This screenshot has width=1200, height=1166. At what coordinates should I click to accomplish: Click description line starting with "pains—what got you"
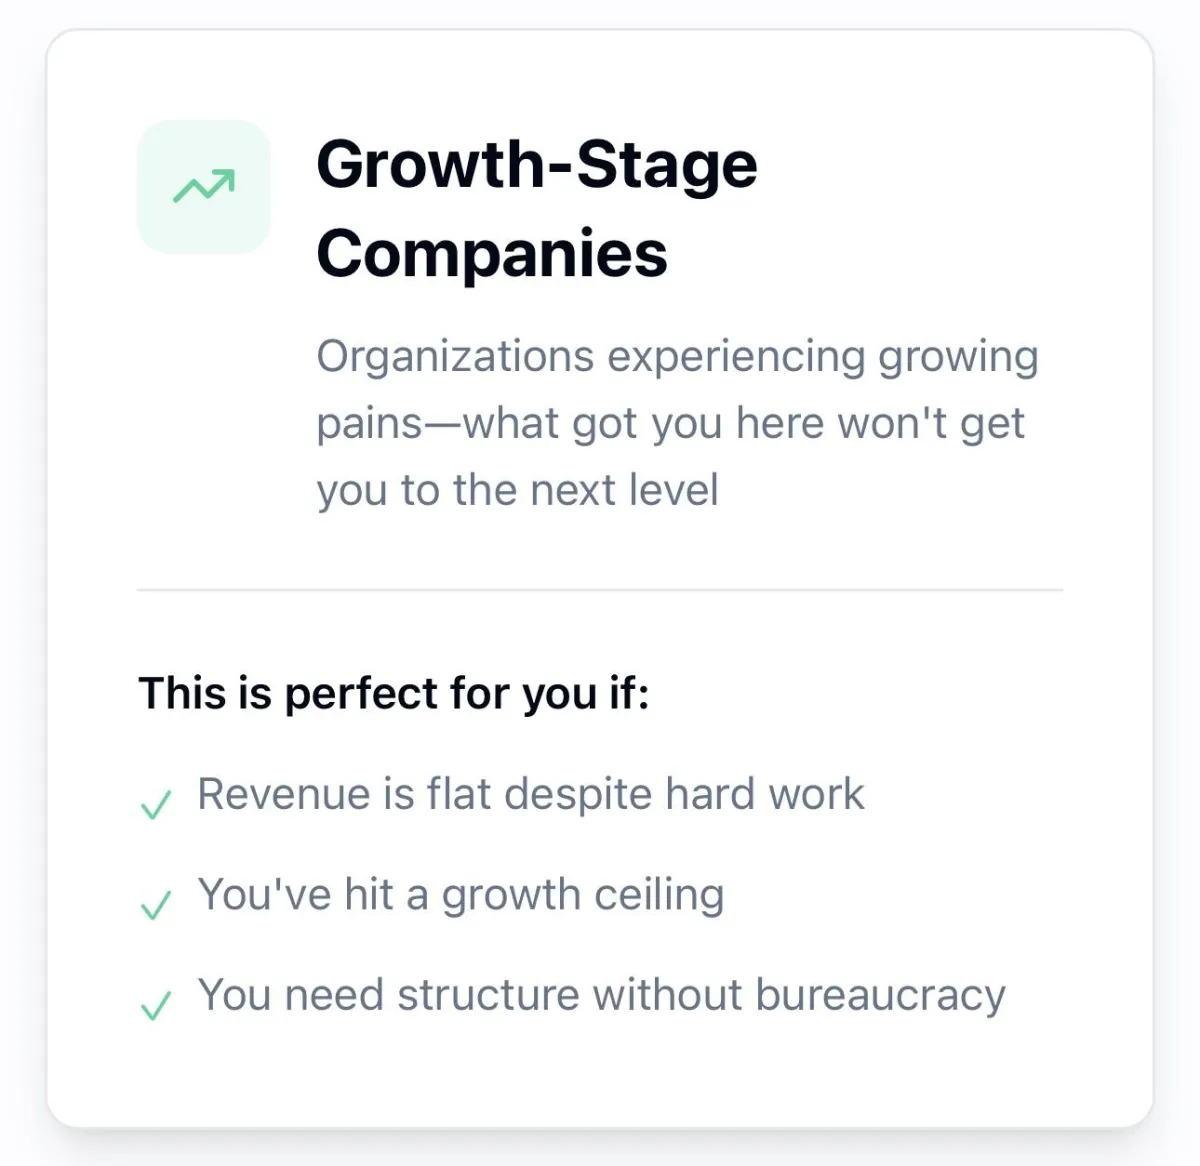click(670, 423)
